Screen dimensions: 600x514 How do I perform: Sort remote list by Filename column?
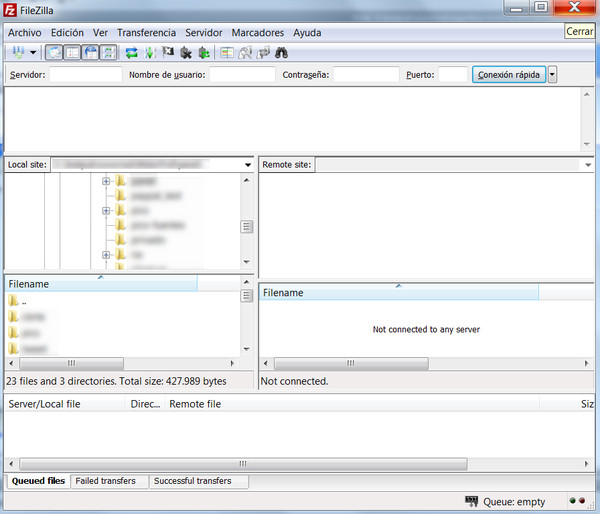pyautogui.click(x=399, y=293)
